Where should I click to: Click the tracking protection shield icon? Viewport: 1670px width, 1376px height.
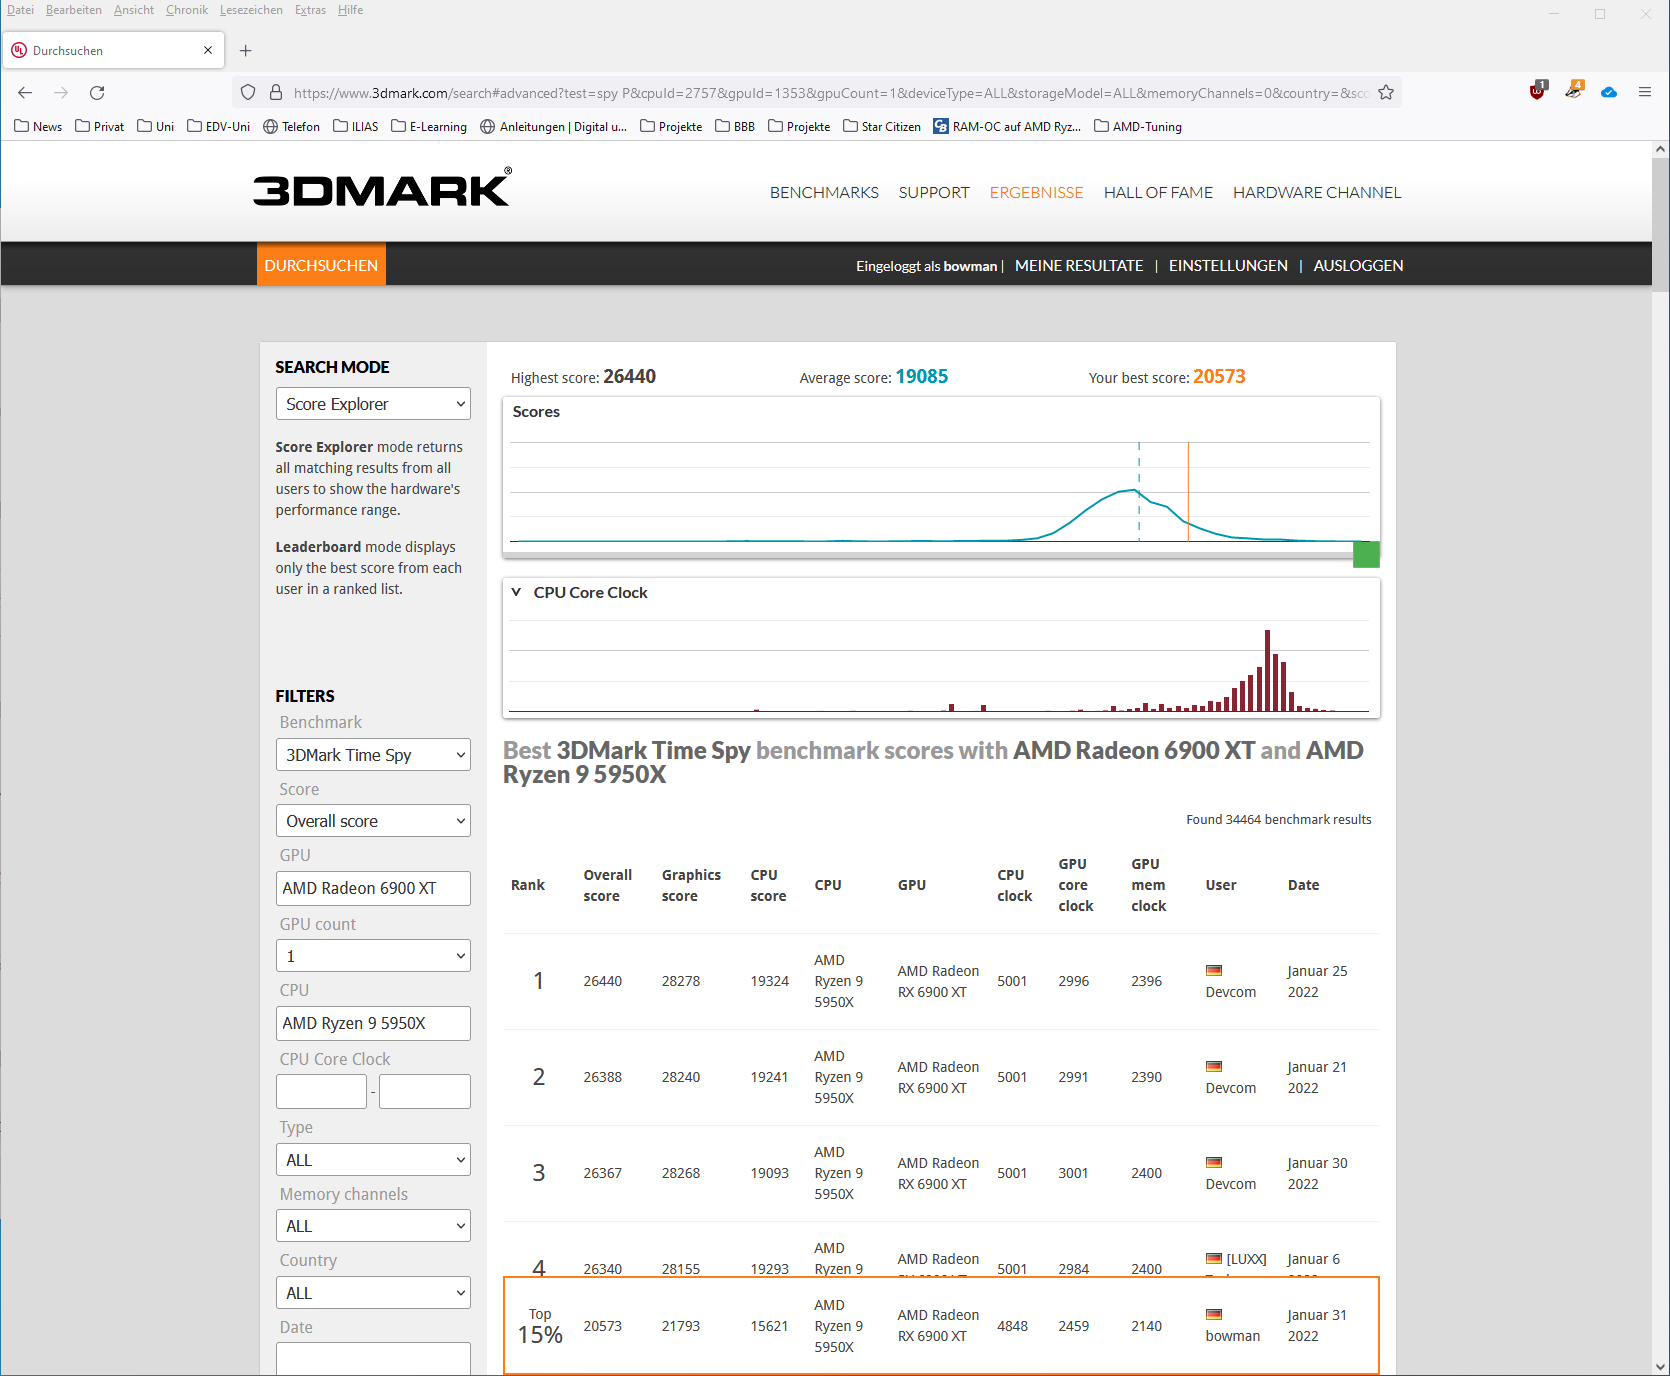tap(248, 93)
